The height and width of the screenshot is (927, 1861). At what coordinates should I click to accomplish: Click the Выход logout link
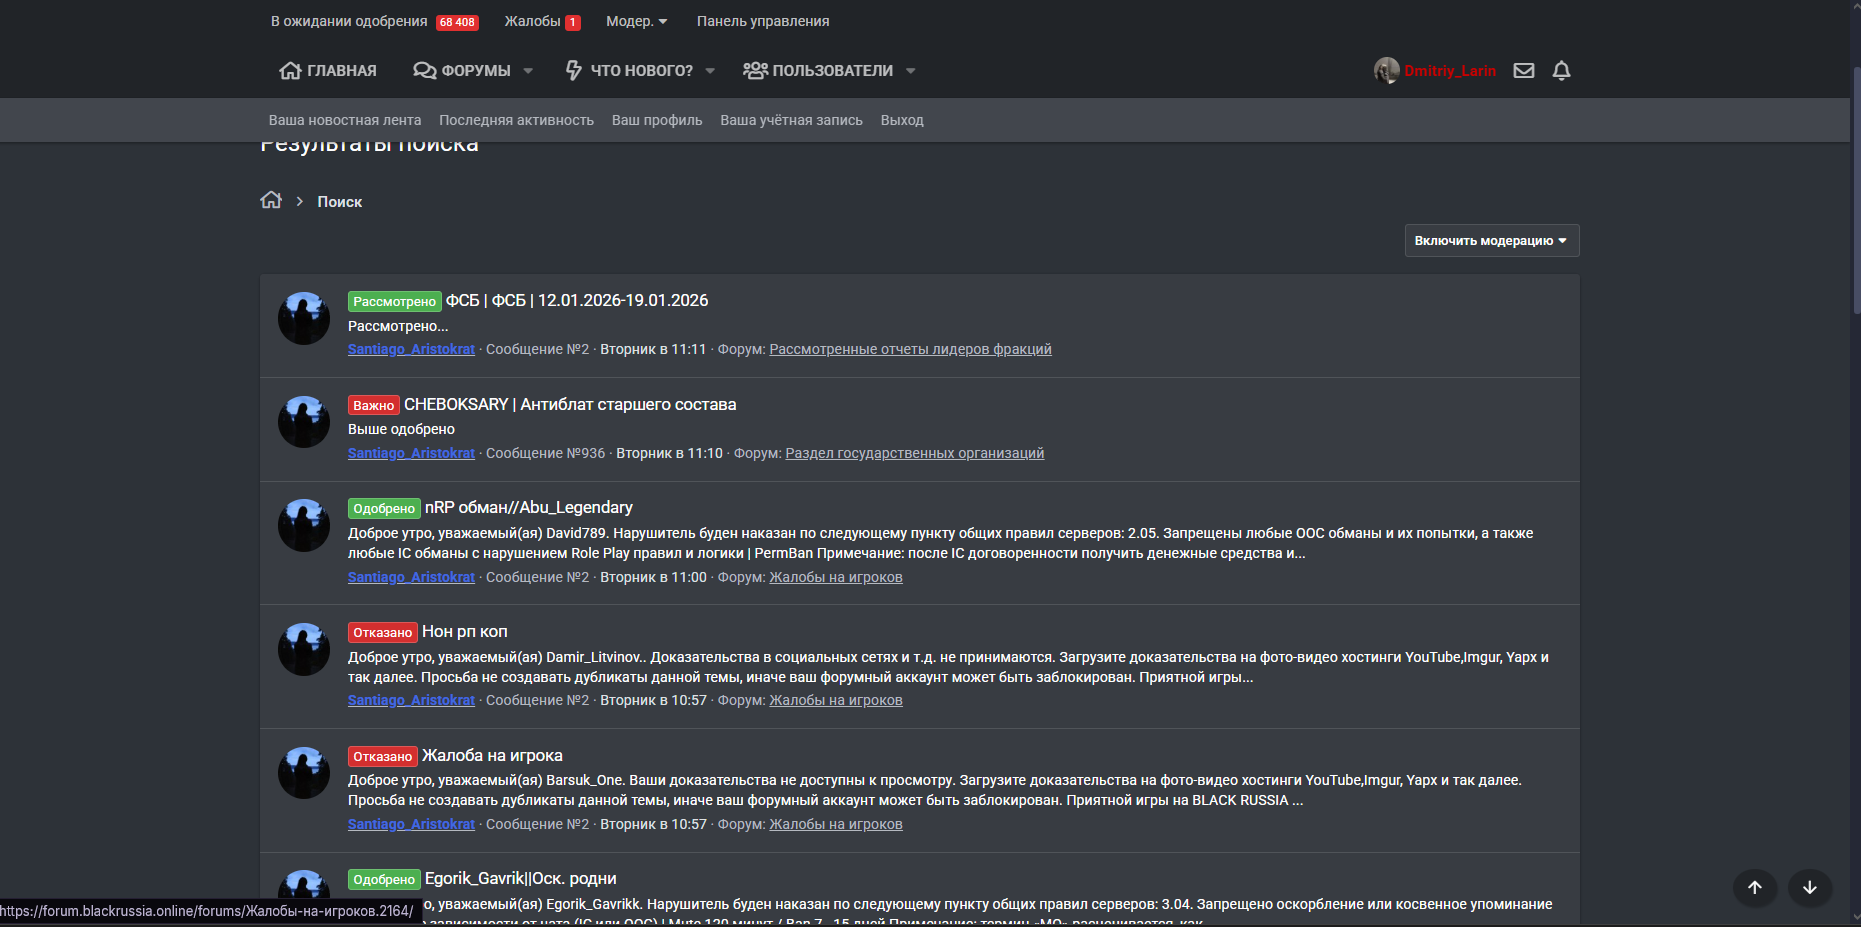(902, 120)
